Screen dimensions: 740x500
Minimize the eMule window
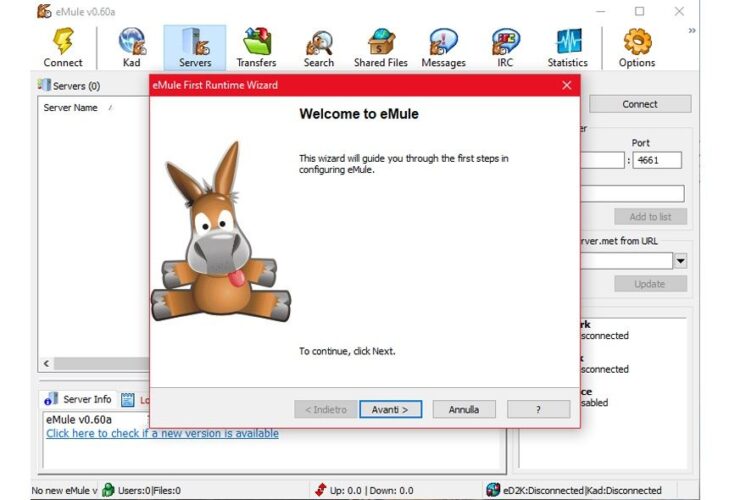click(600, 11)
